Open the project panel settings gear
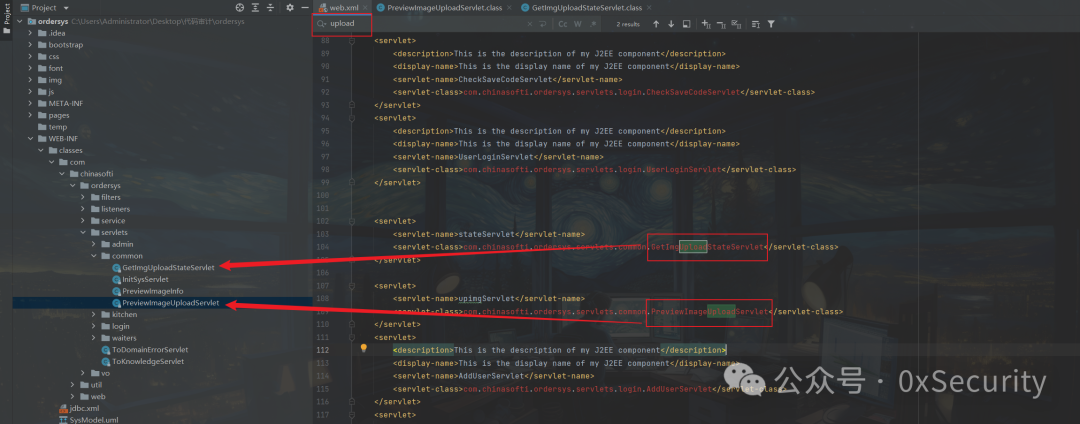Image resolution: width=1080 pixels, height=424 pixels. point(290,8)
